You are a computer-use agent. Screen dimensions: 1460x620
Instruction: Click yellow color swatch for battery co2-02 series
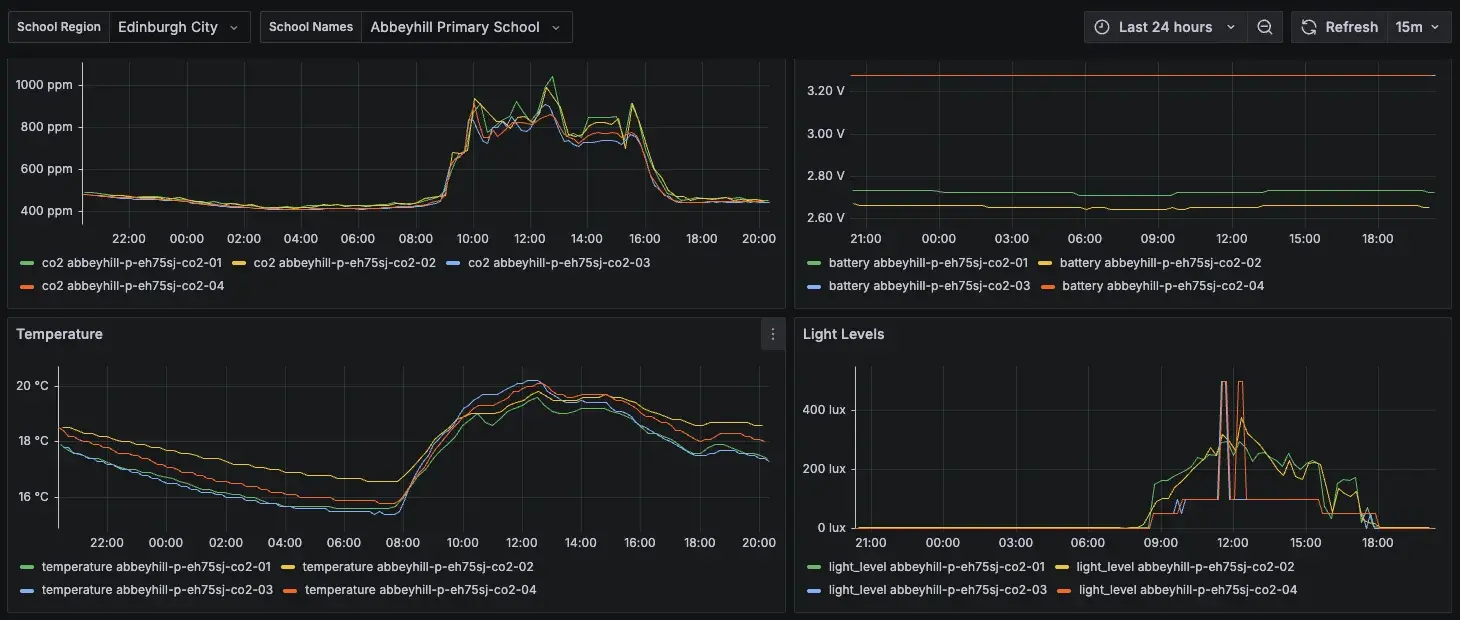tap(1045, 263)
